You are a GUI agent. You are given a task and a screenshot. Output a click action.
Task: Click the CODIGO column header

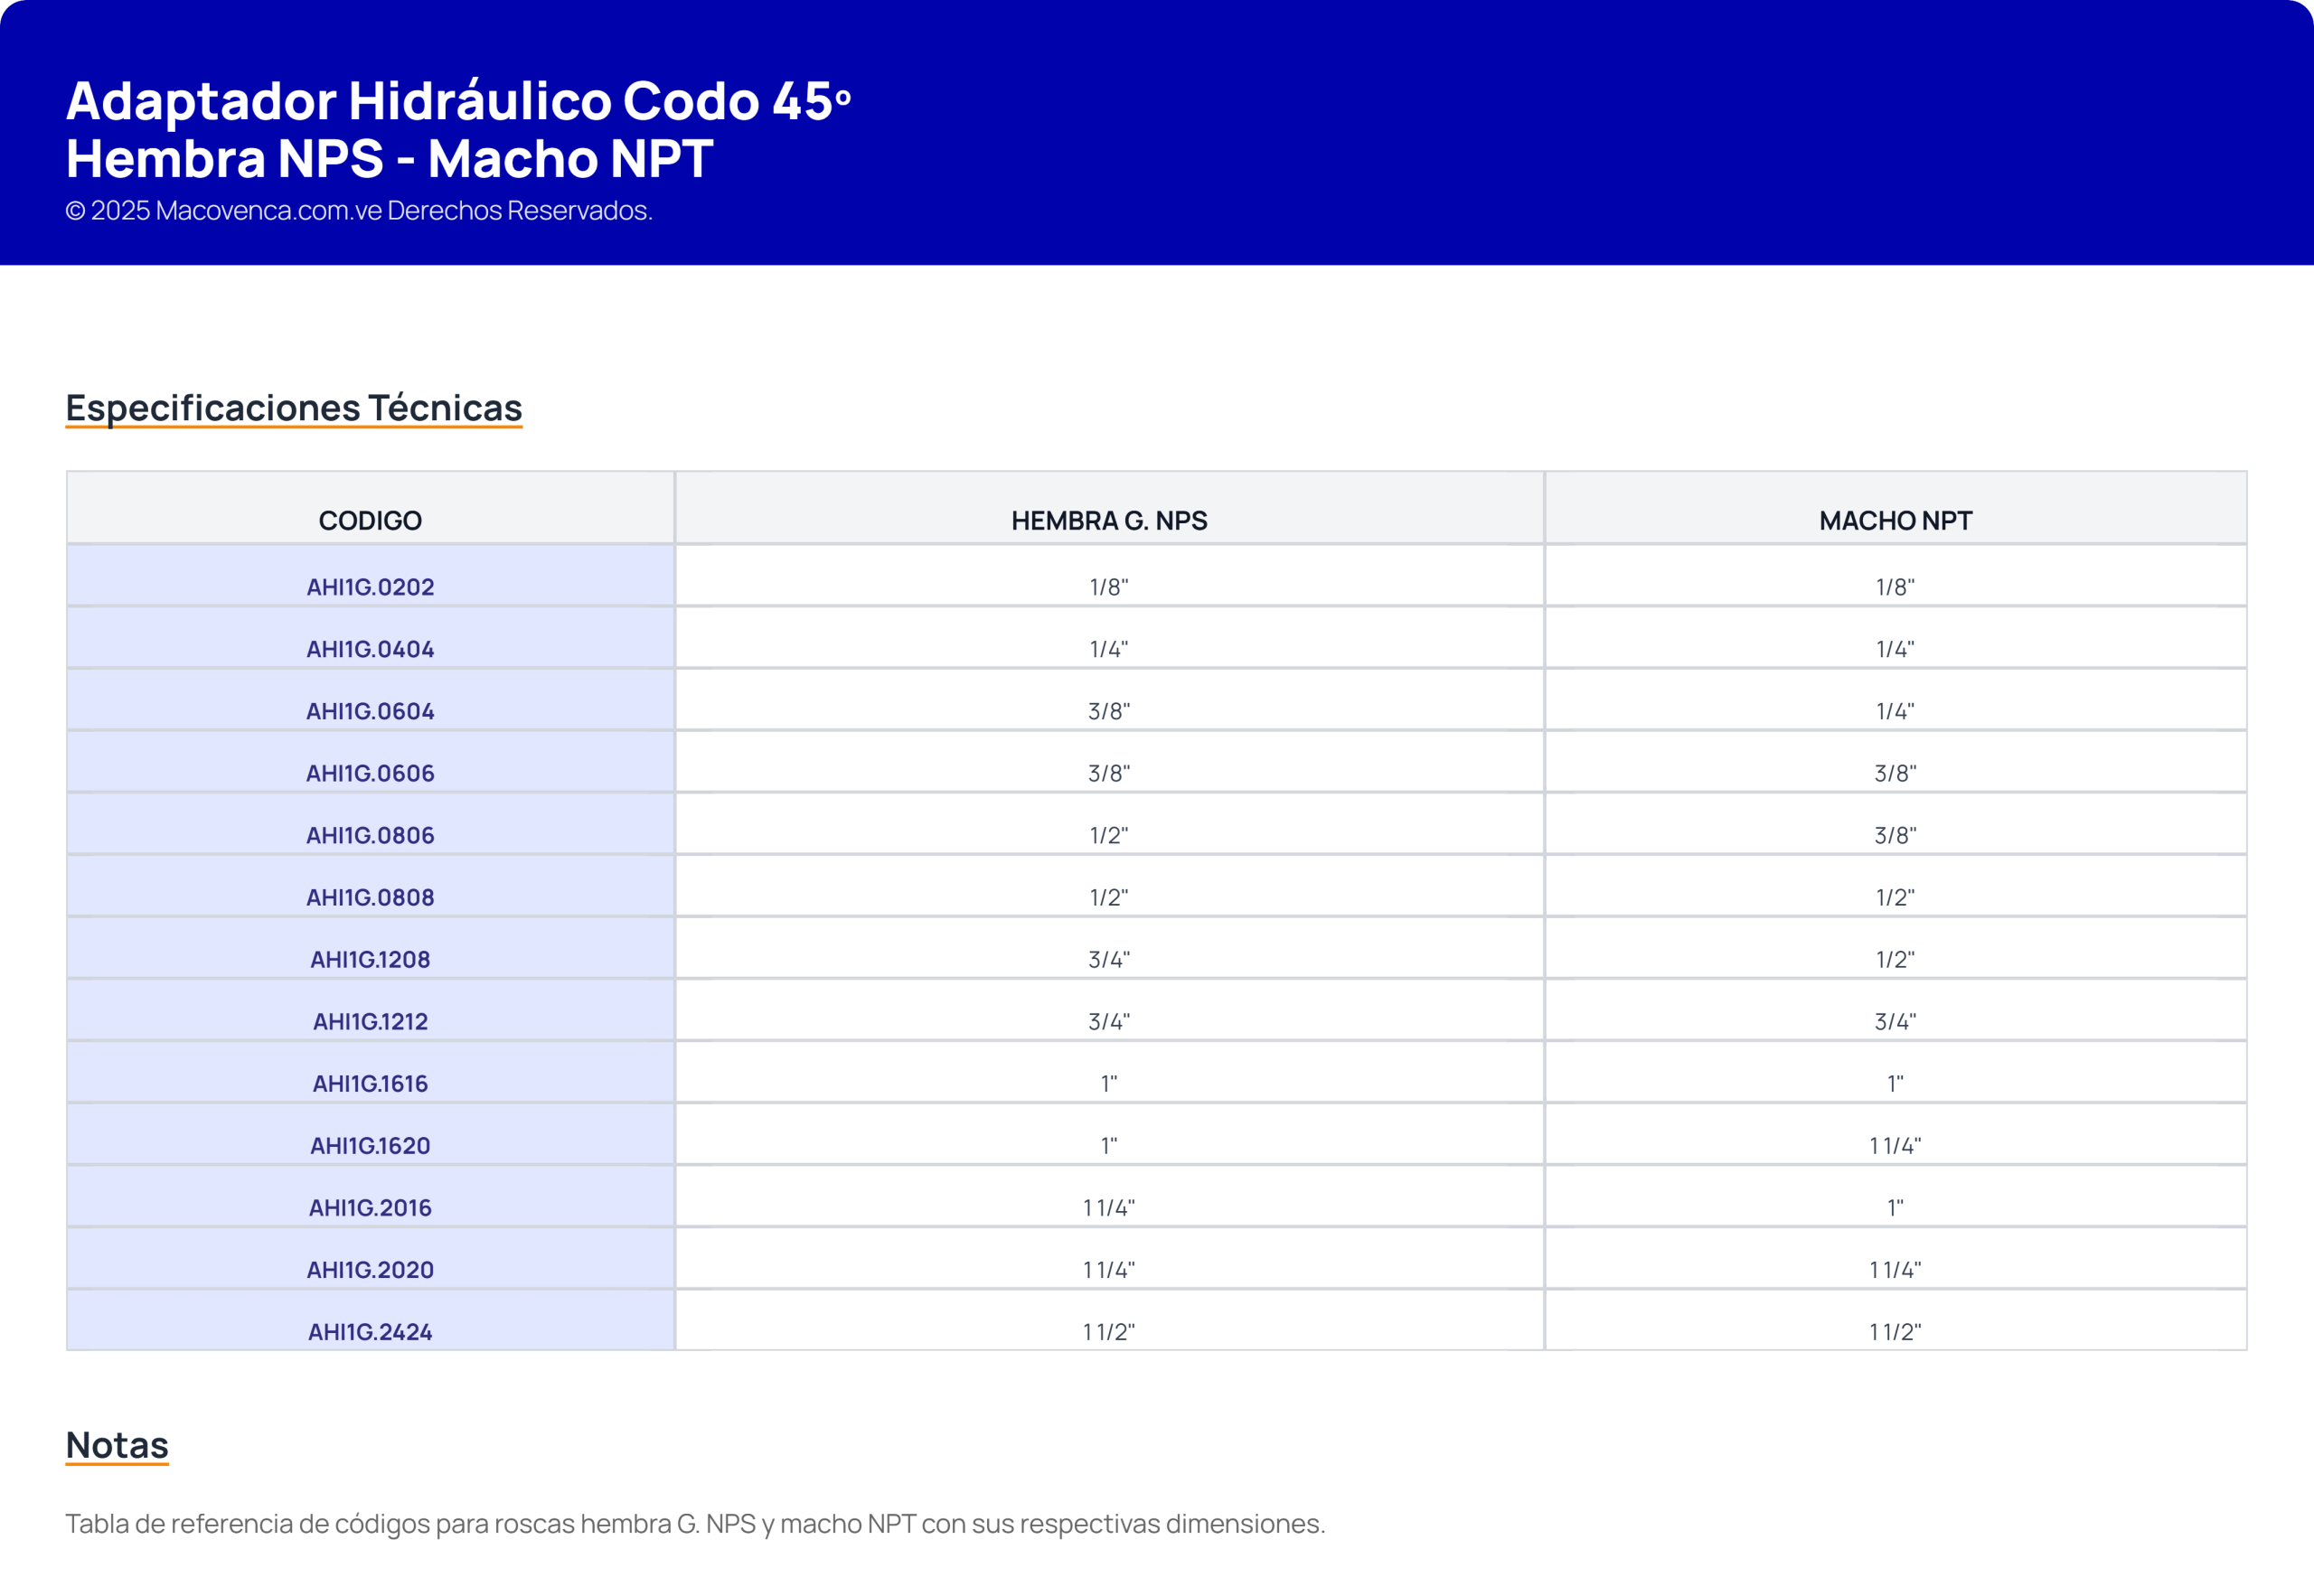click(x=370, y=520)
